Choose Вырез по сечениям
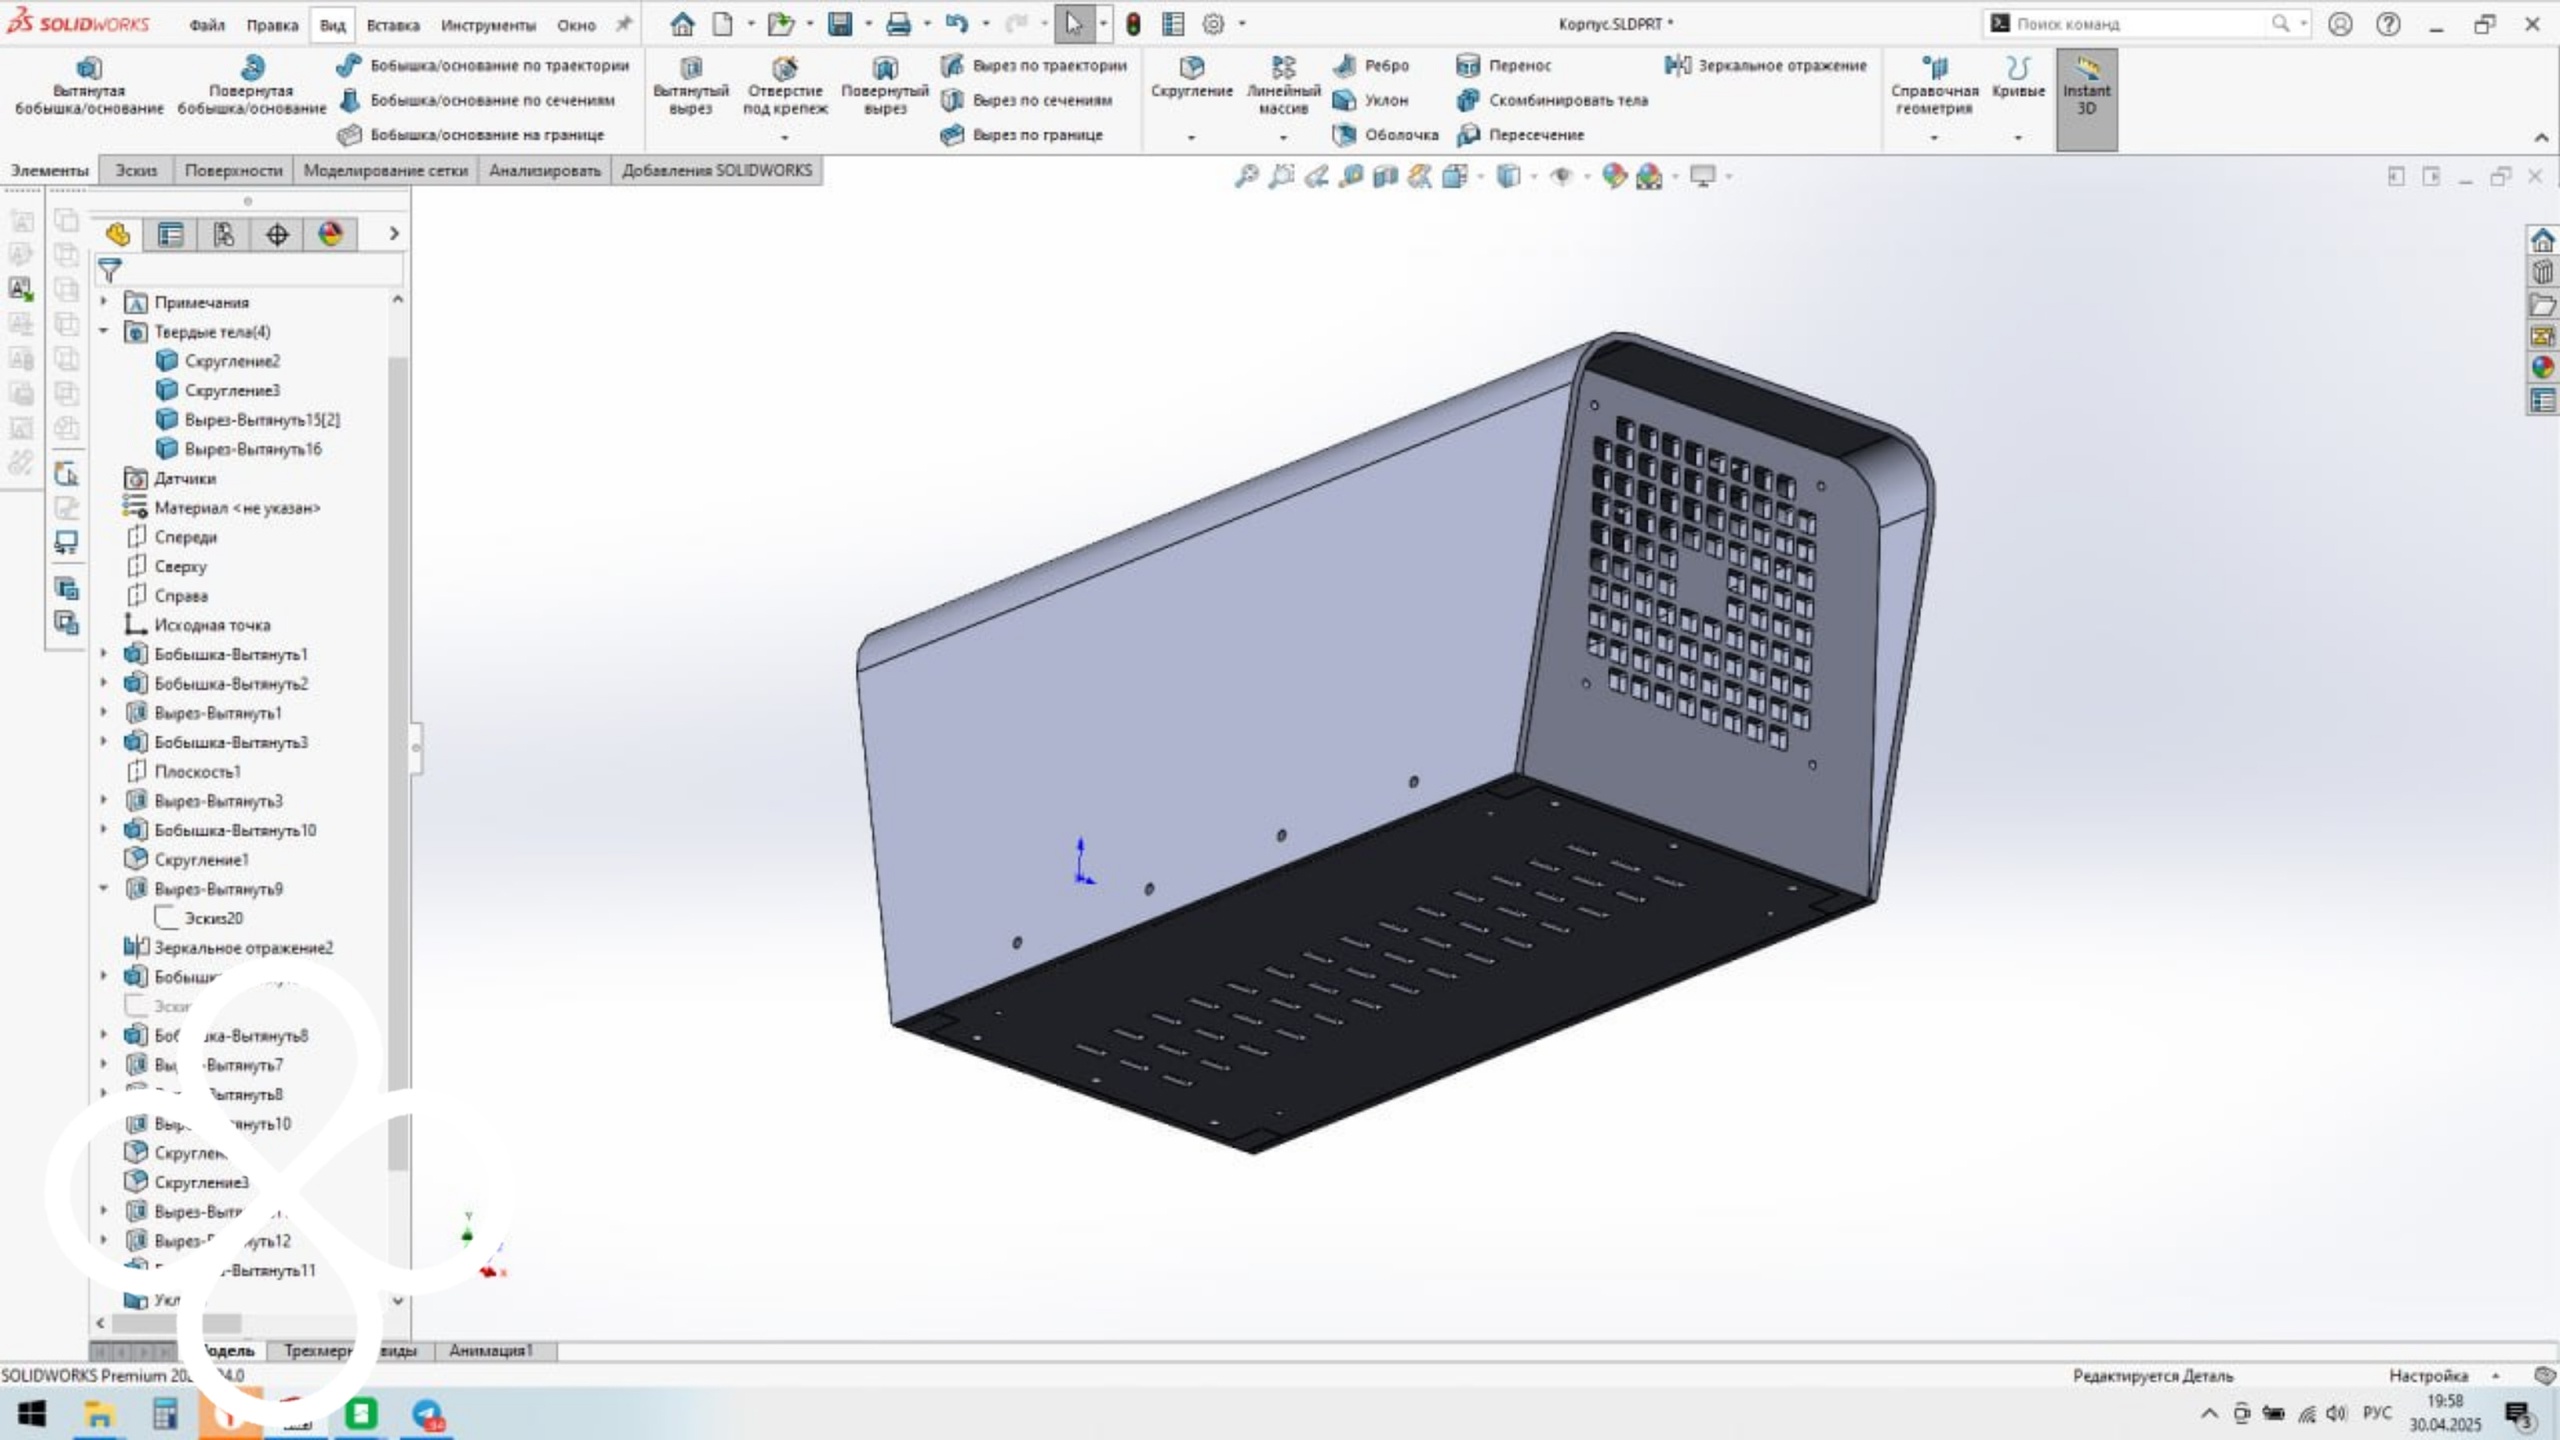The height and width of the screenshot is (1440, 2560). [x=1027, y=100]
